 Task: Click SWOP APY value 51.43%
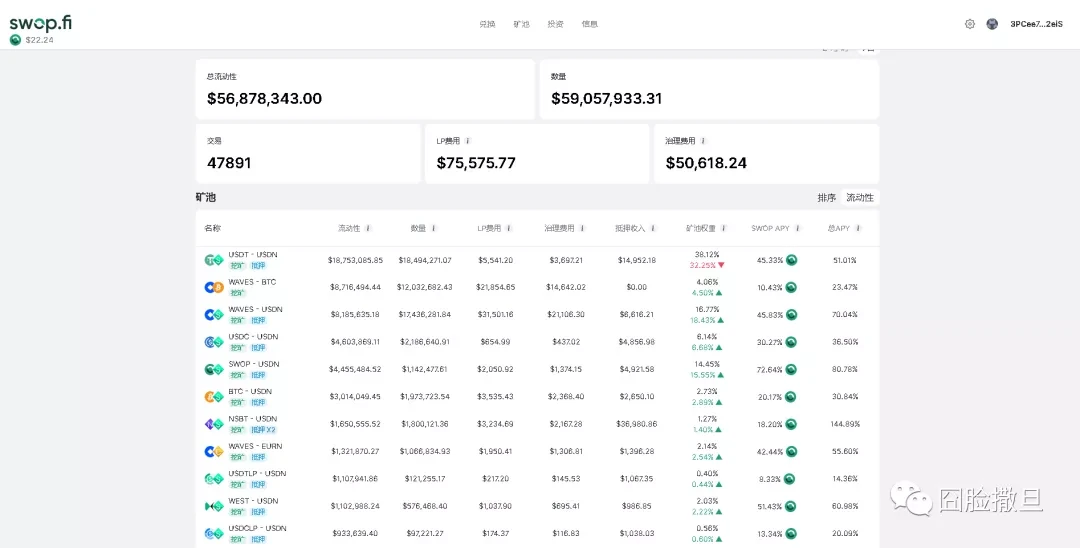(x=769, y=506)
